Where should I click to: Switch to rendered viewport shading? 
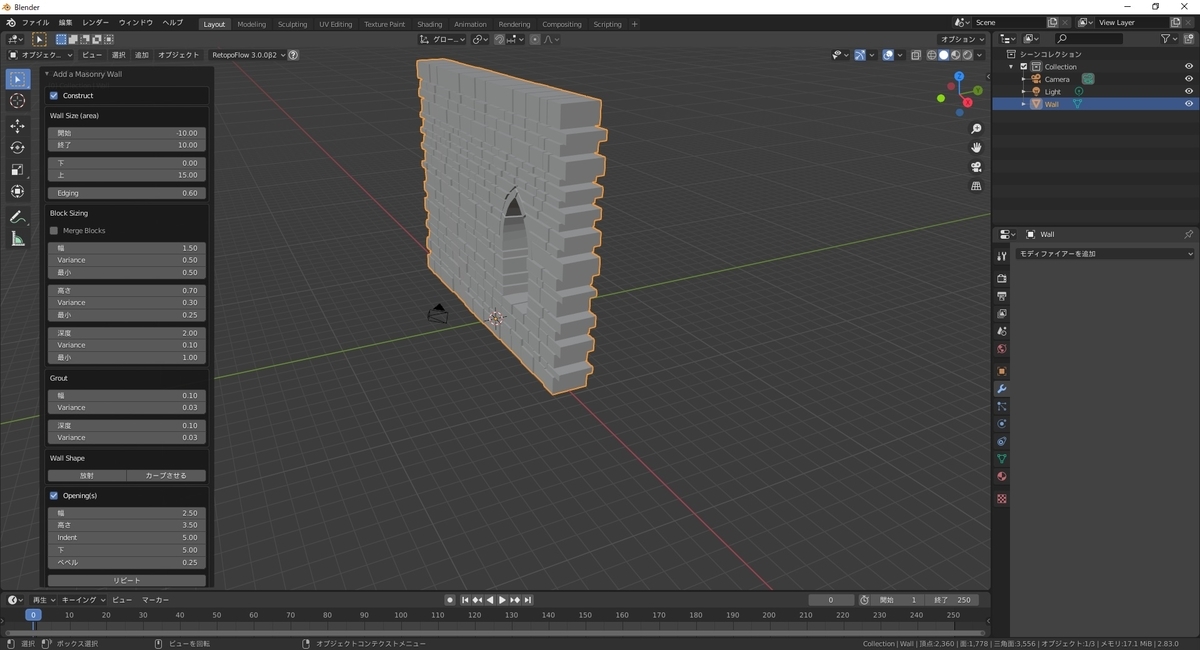click(x=967, y=55)
